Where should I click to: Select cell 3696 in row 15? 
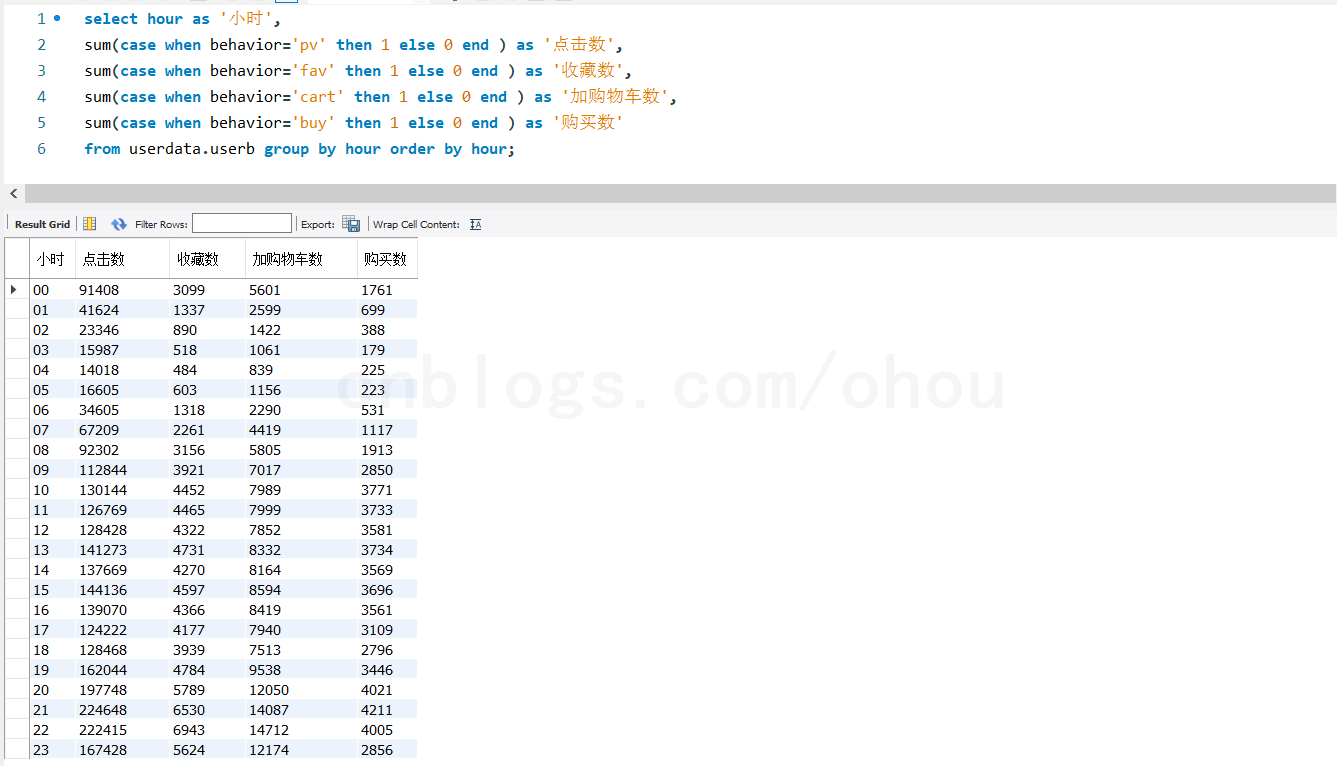coord(387,590)
